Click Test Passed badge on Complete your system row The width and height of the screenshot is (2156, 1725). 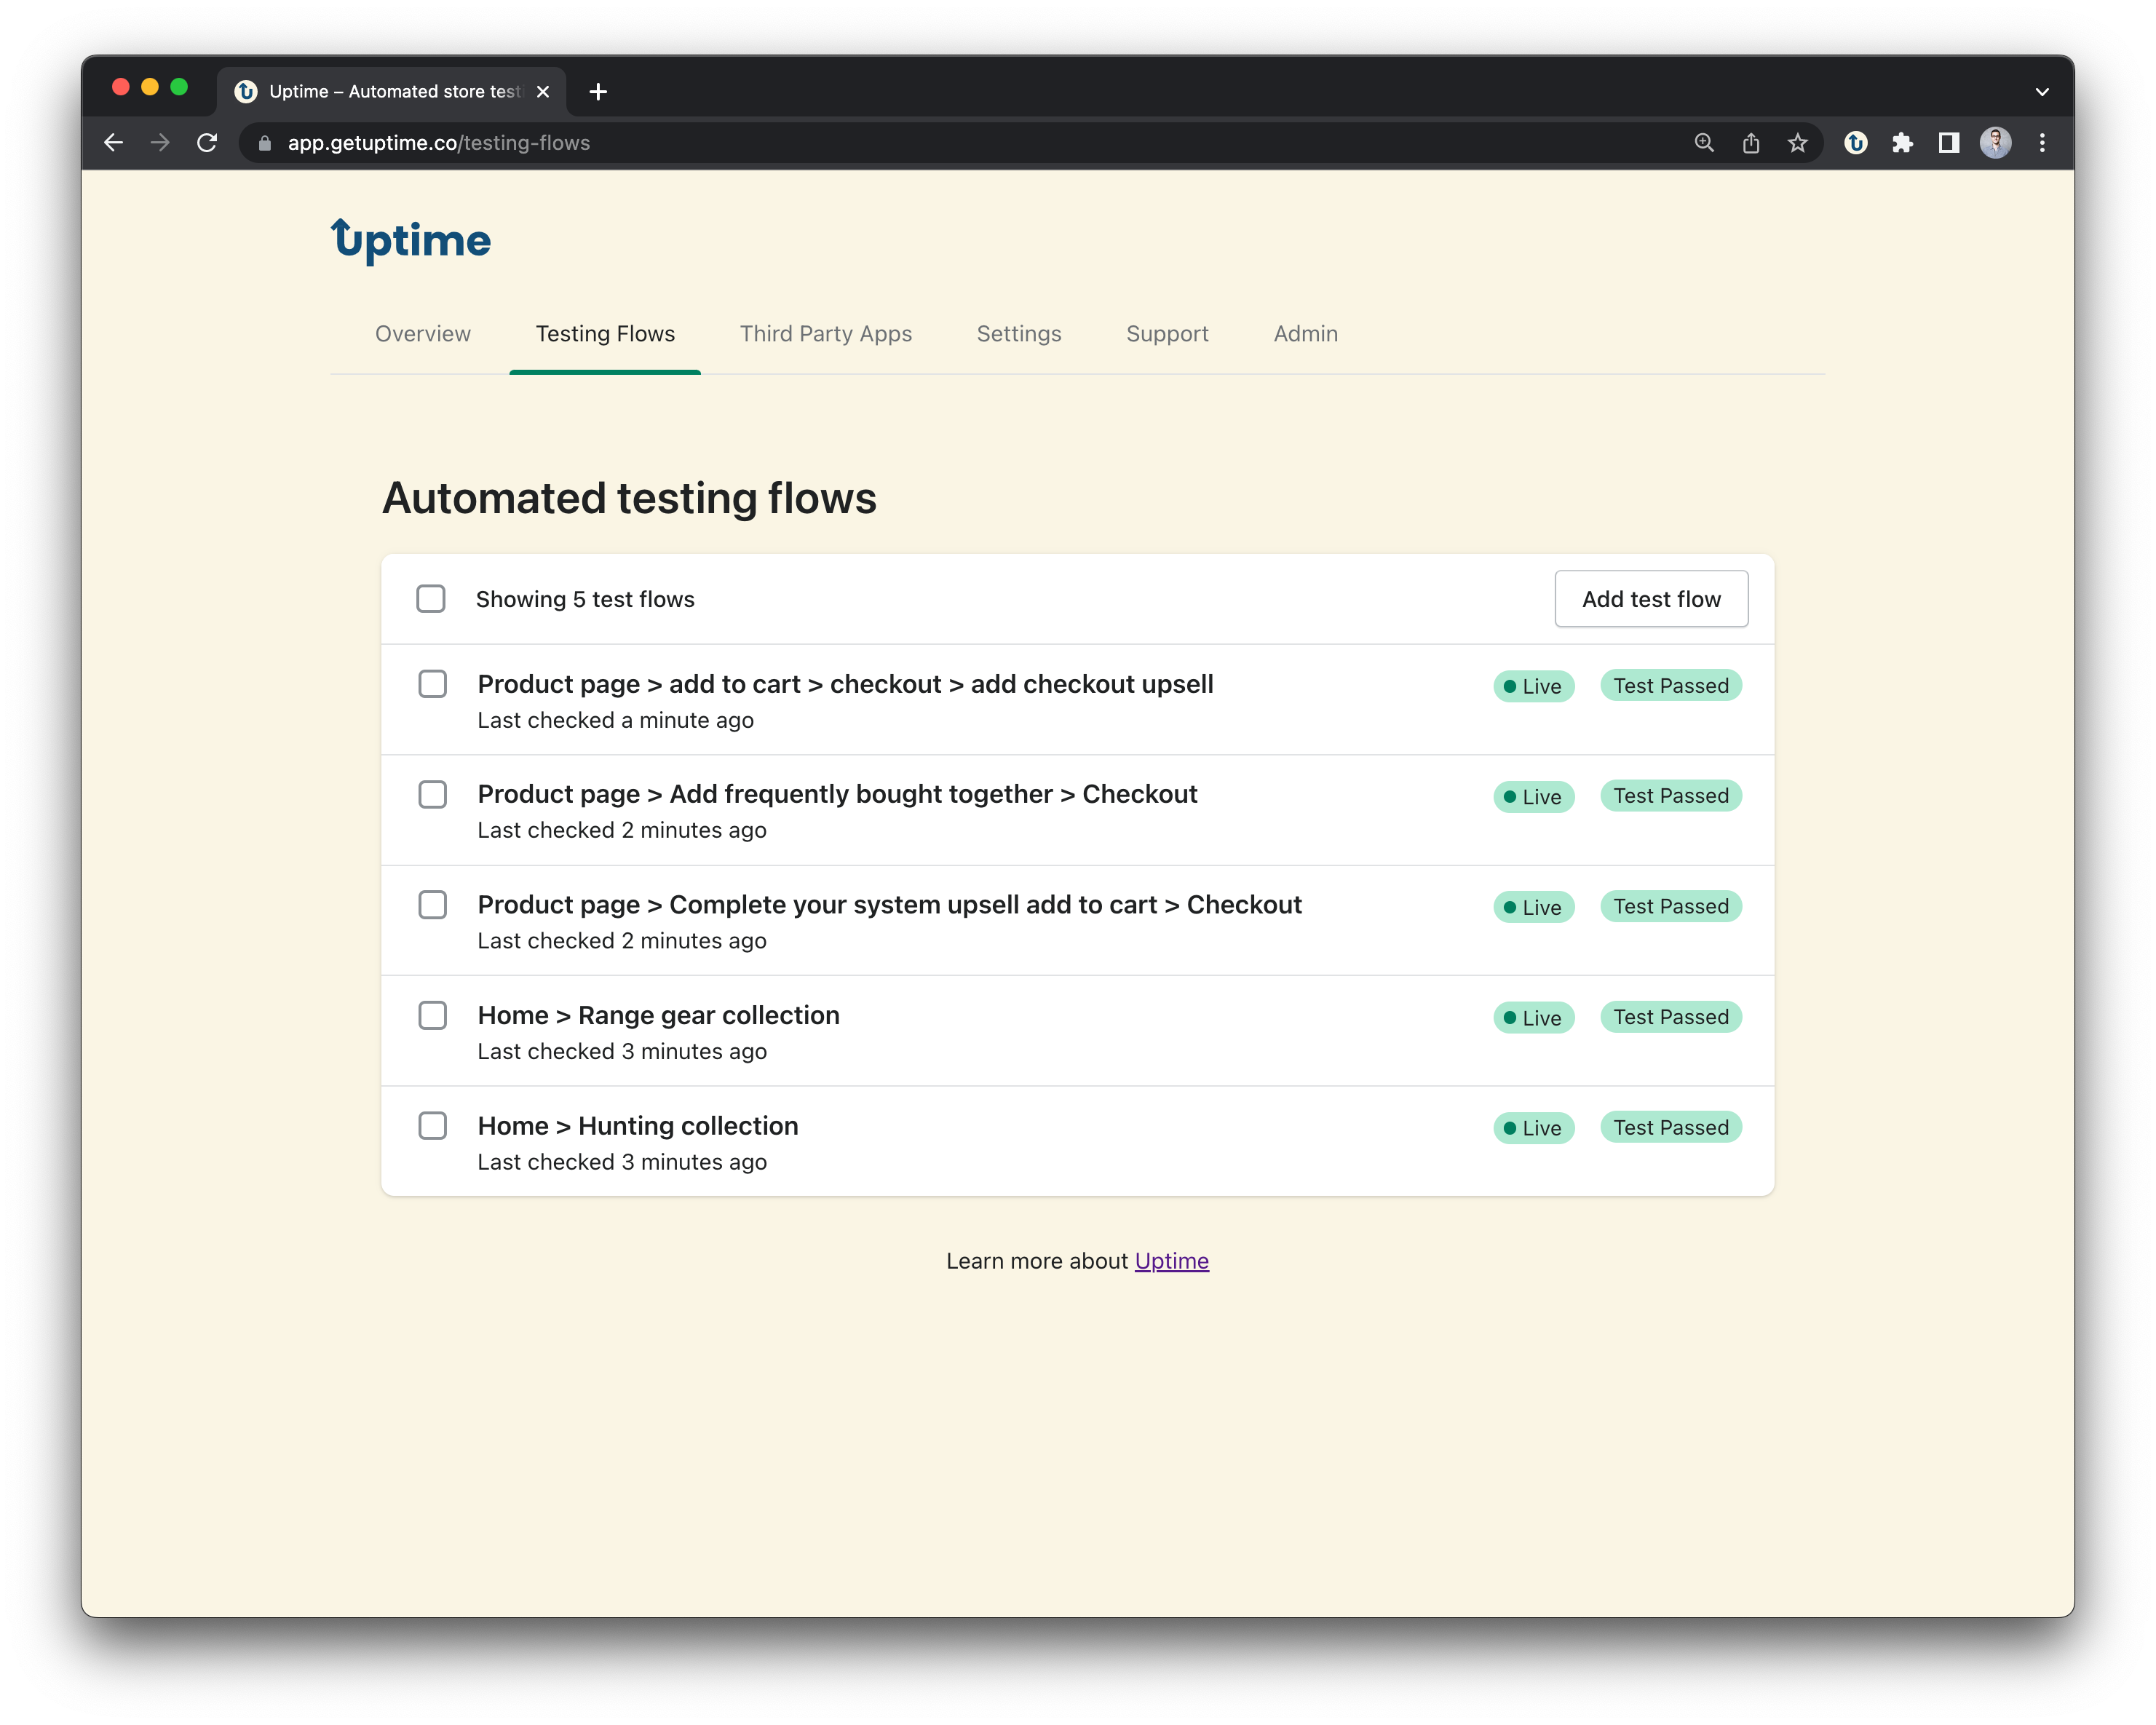[x=1671, y=906]
